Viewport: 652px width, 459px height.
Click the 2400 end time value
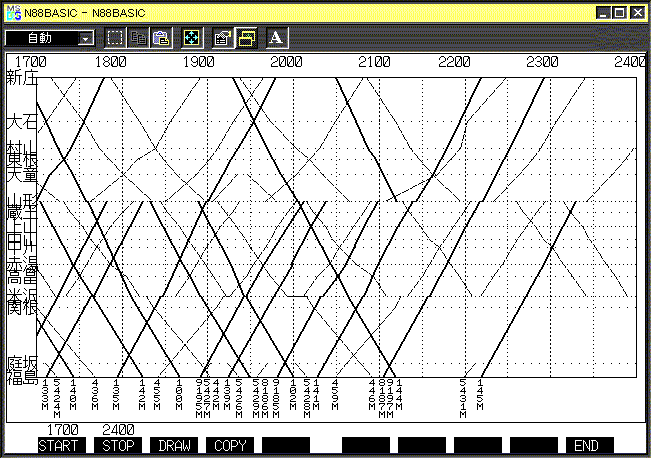(x=118, y=430)
